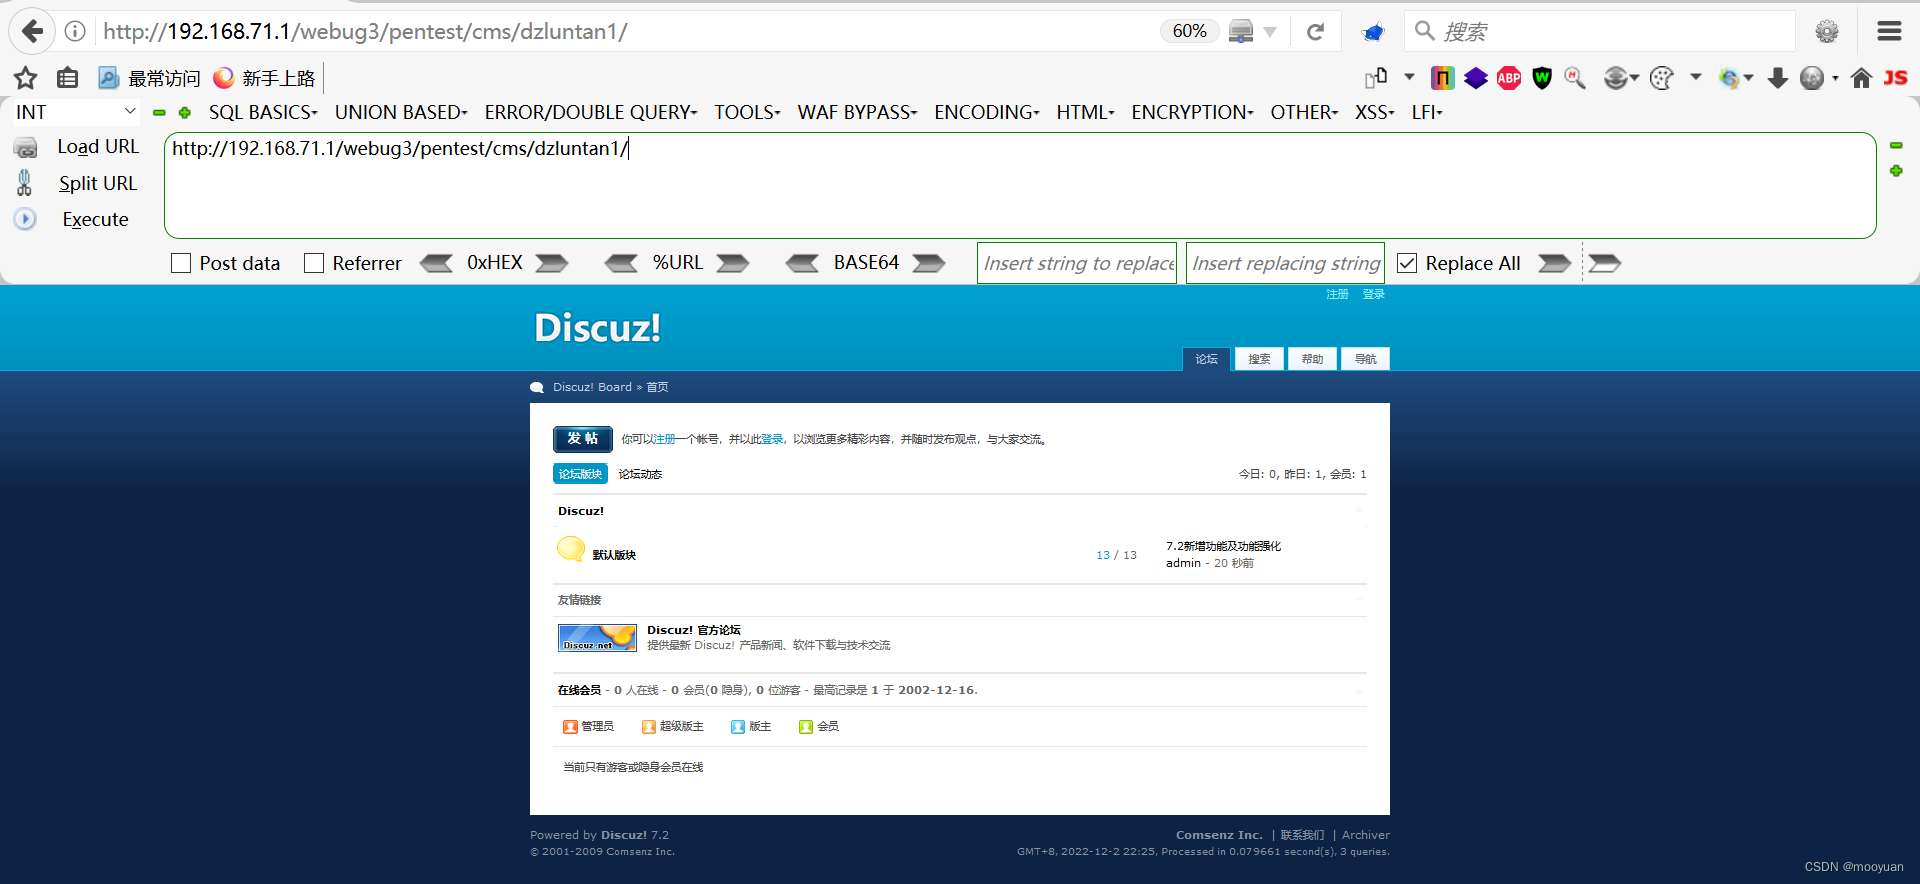Encode with right arrow after BASE64

click(929, 263)
